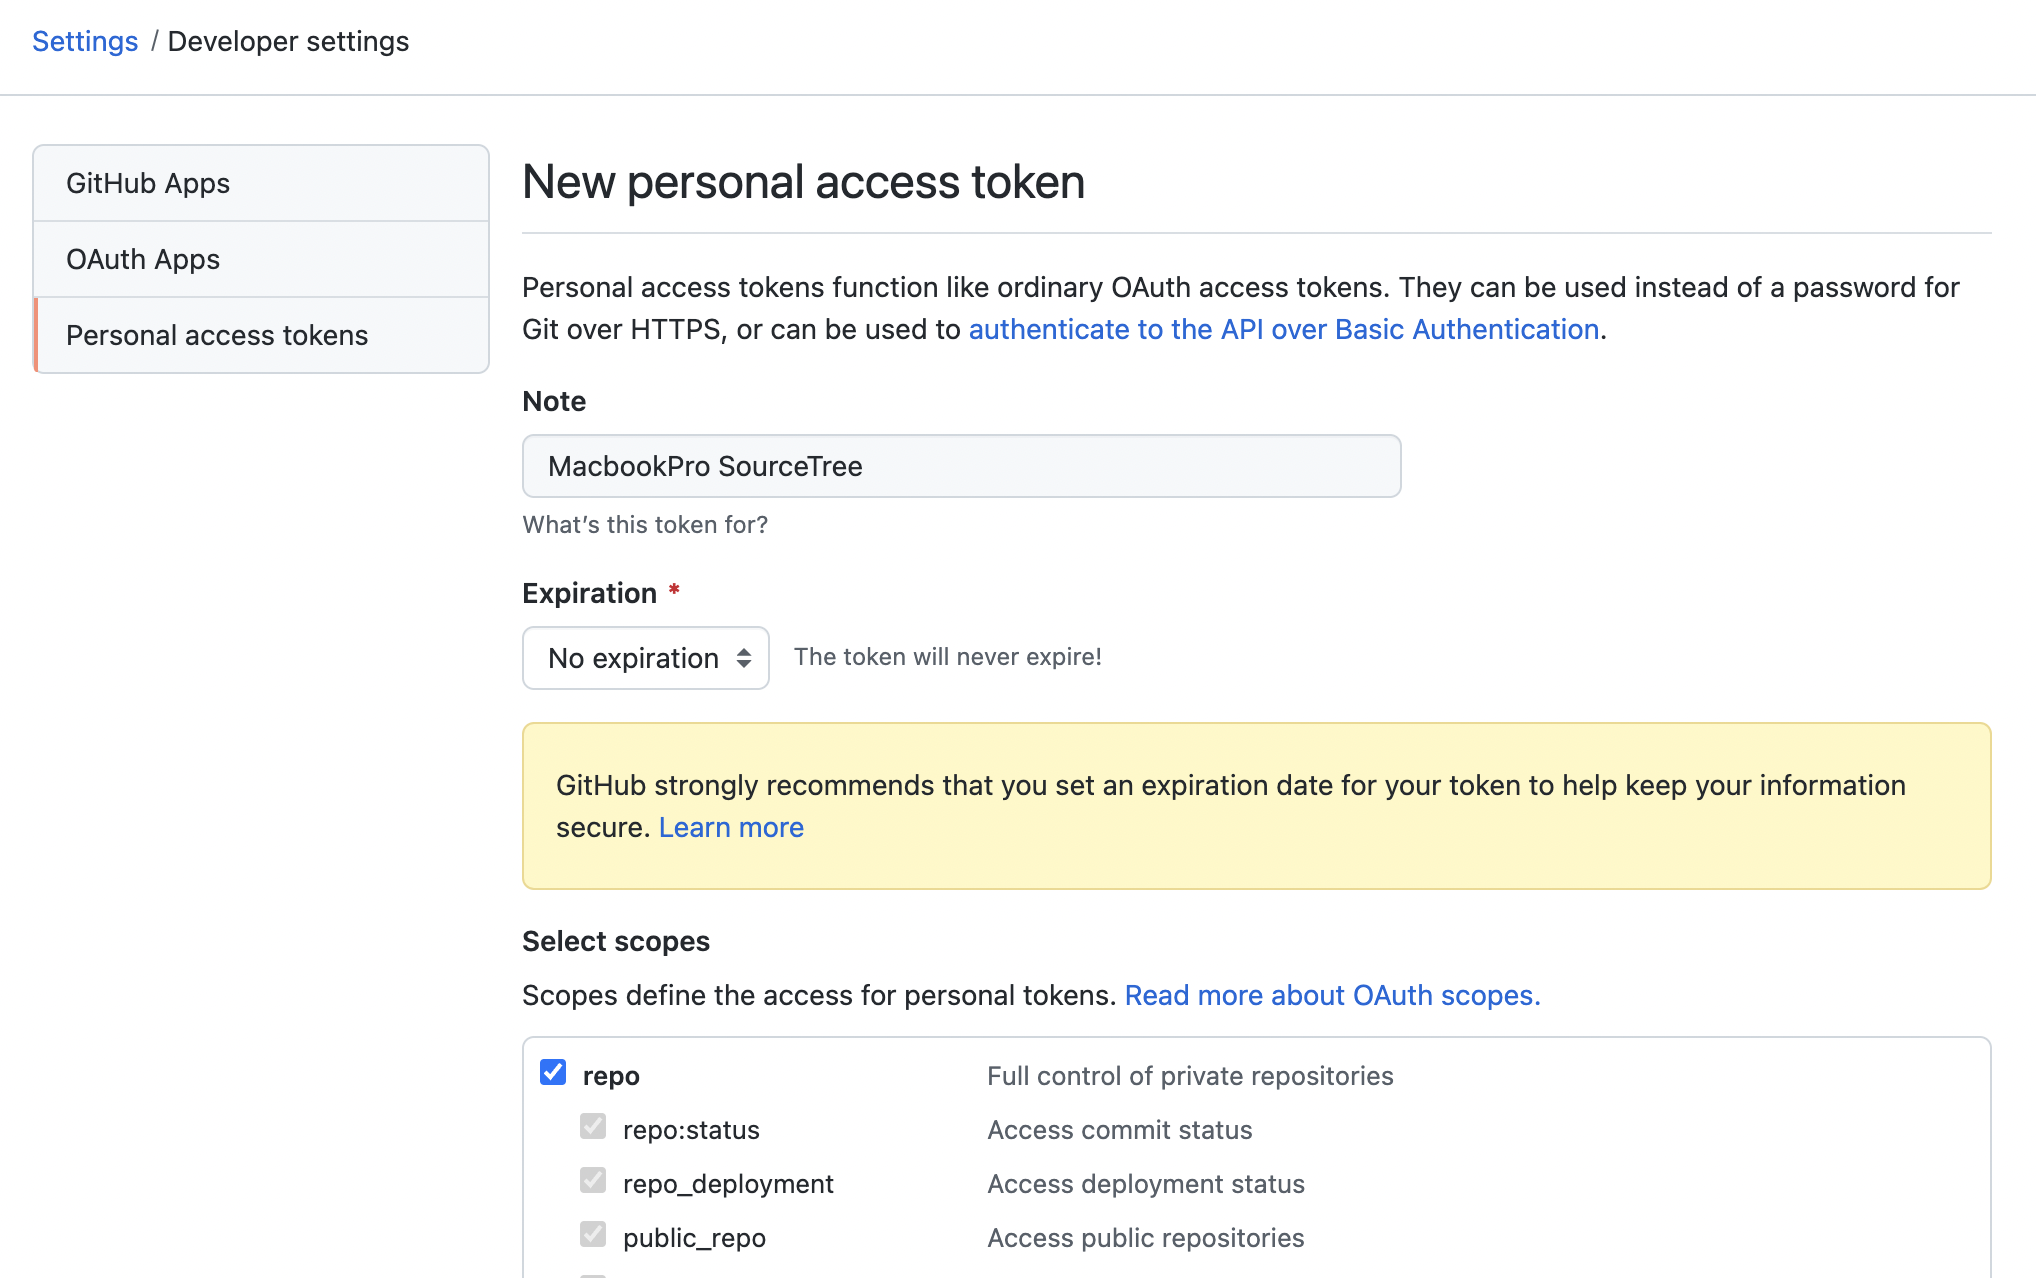Click the repo scope label

611,1076
